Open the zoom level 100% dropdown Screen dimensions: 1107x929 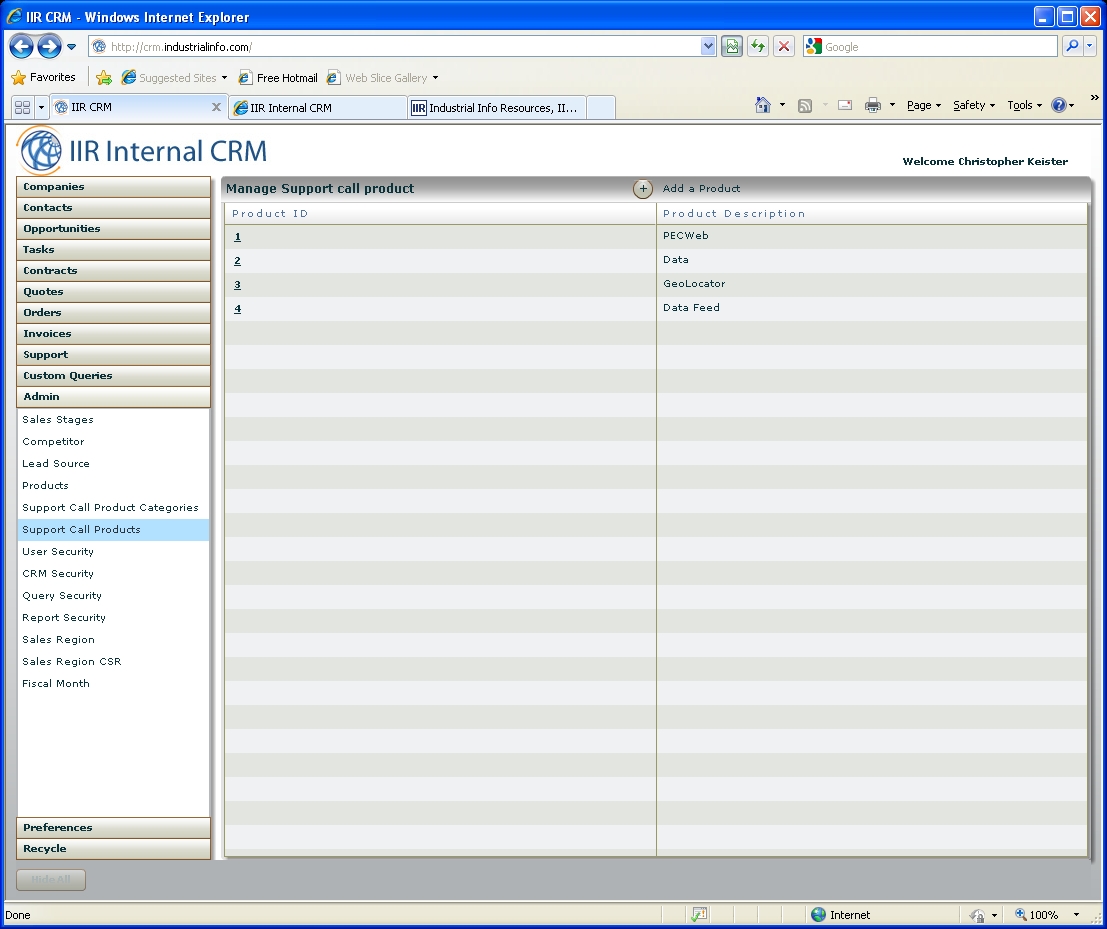tap(1044, 915)
